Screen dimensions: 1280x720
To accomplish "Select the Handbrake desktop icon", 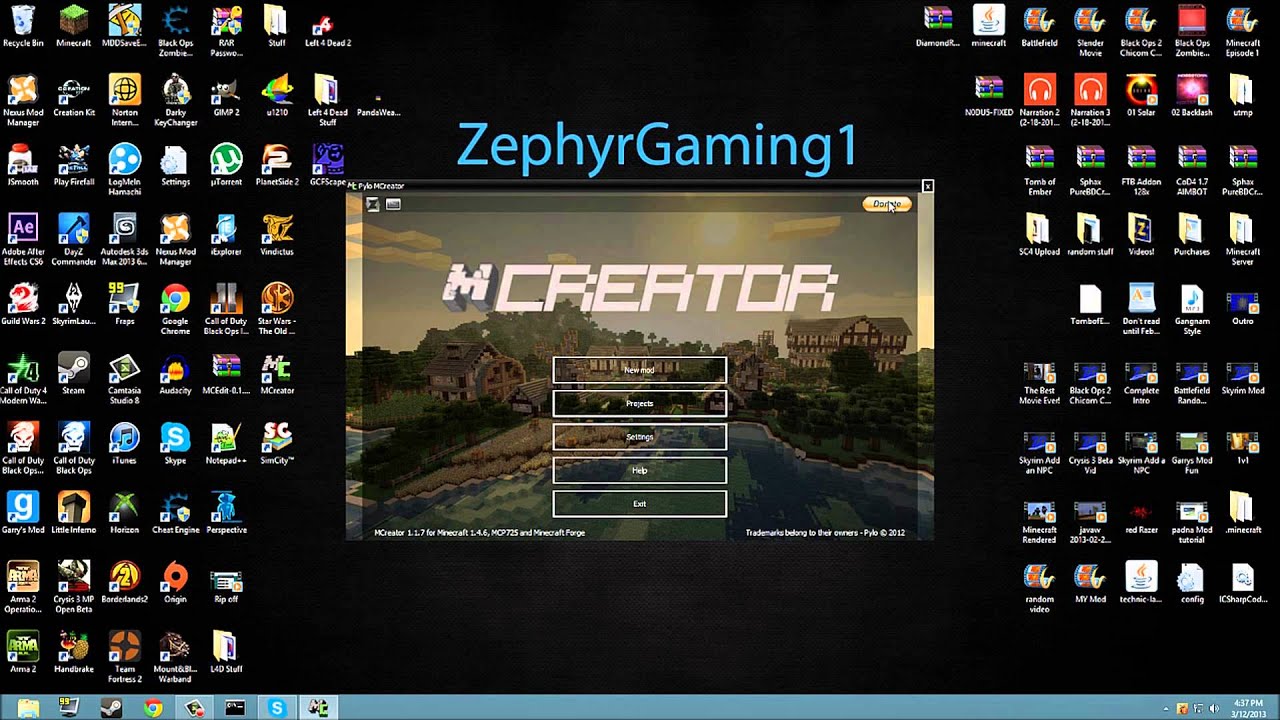I will pyautogui.click(x=73, y=652).
